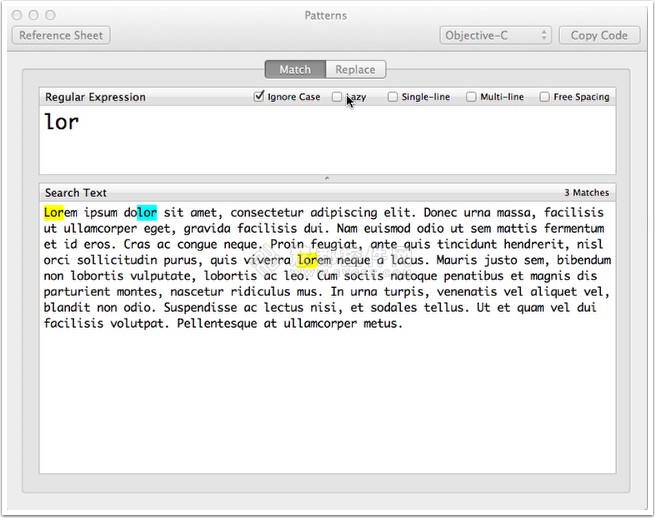Viewport: 655px width, 518px height.
Task: Click the window minimize button
Action: [x=34, y=15]
